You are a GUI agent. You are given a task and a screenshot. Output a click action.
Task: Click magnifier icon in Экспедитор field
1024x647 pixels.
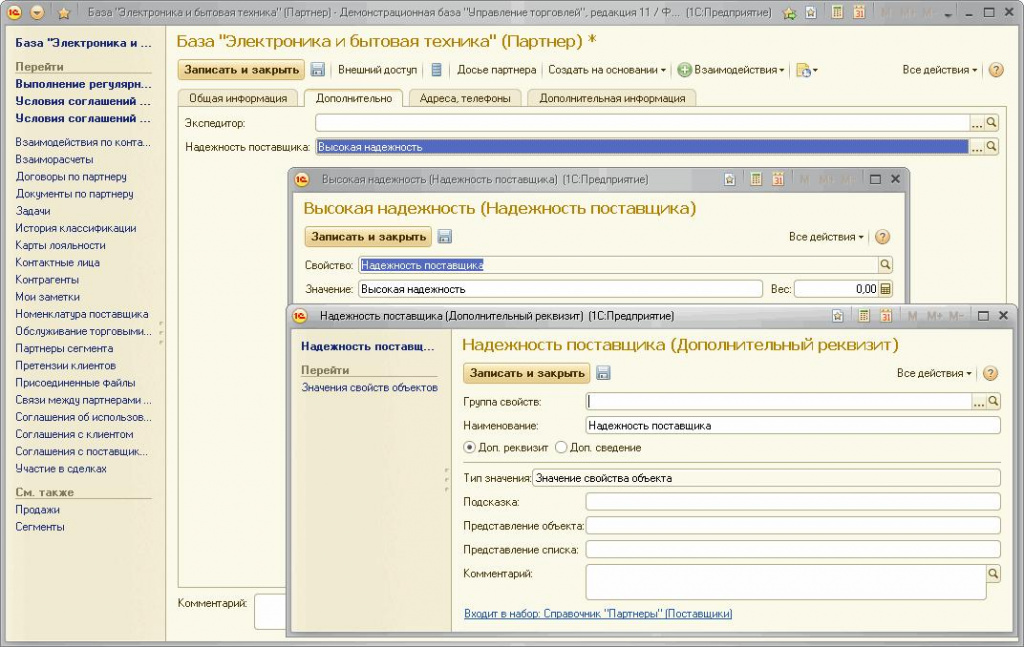click(991, 123)
